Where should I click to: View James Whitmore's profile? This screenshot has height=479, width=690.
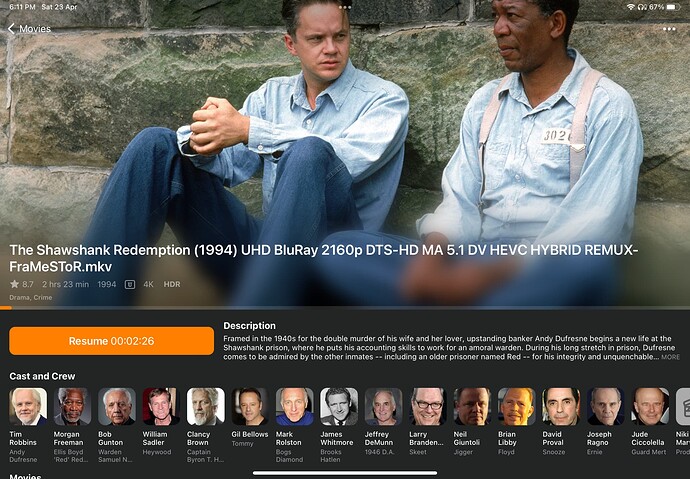pyautogui.click(x=339, y=406)
